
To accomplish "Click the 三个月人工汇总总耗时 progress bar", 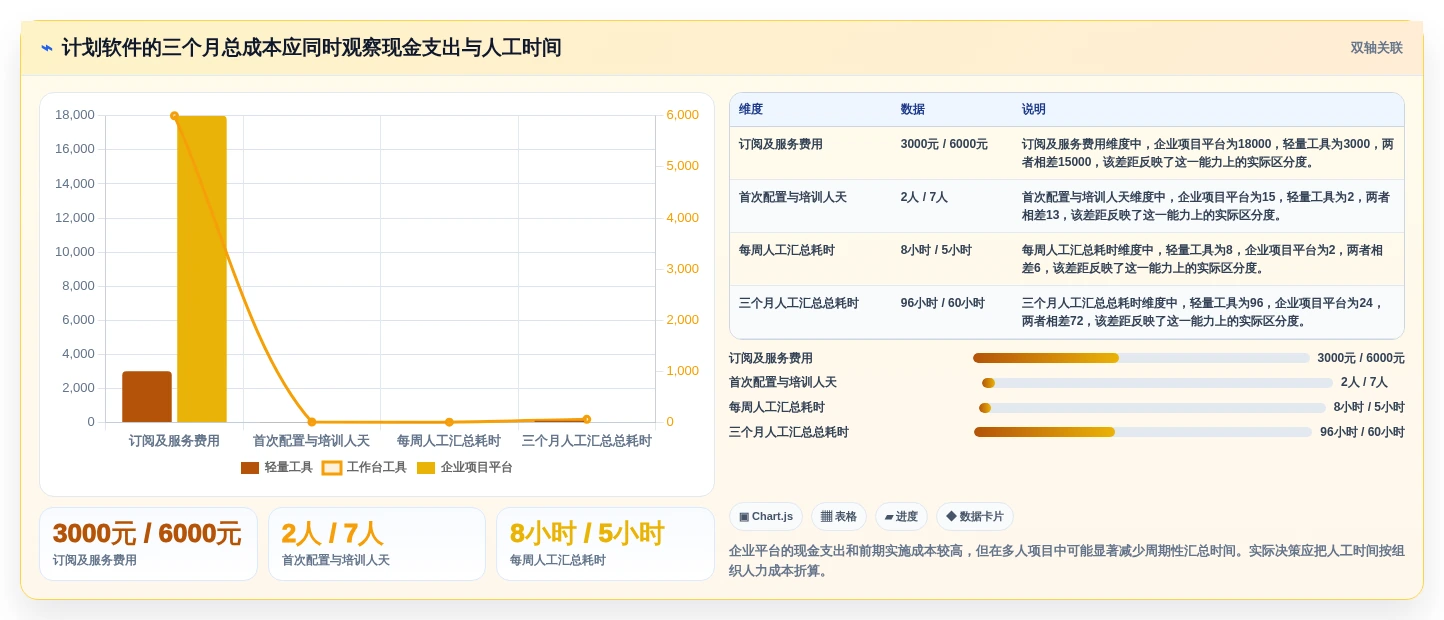I will click(x=1143, y=432).
